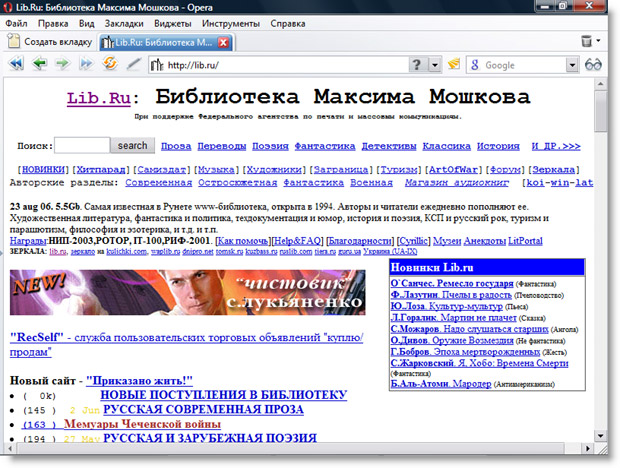Open the LitPortal link
Screen dimensions: 620x468
[525, 241]
